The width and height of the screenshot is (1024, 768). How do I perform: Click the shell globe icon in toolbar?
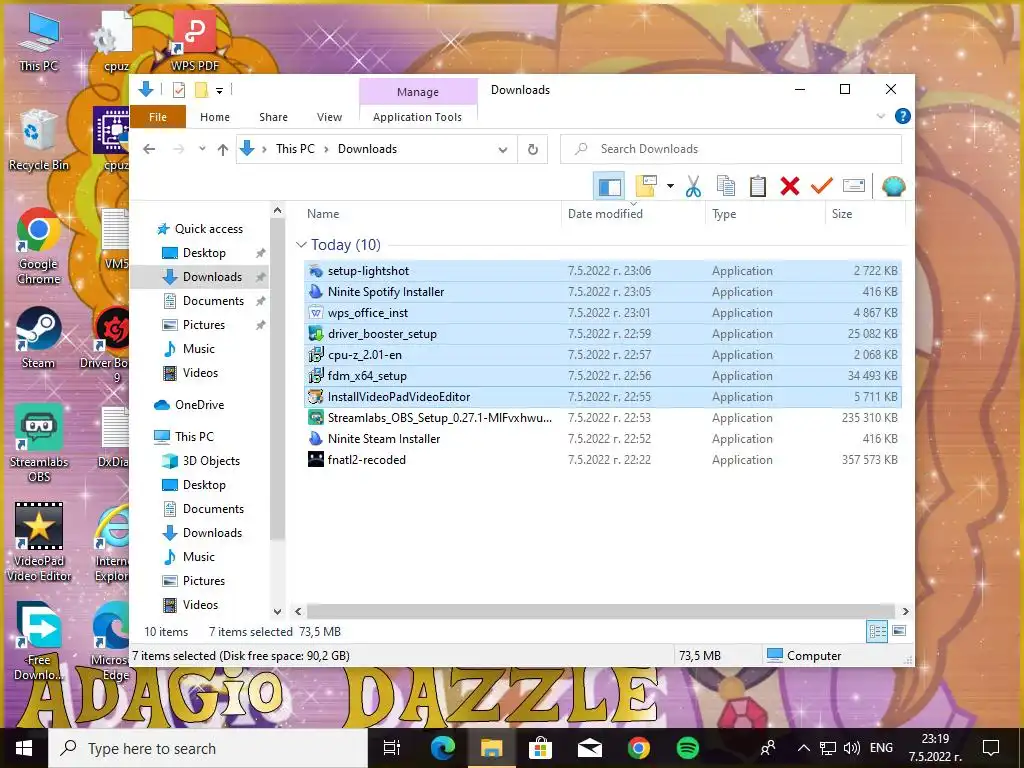893,187
